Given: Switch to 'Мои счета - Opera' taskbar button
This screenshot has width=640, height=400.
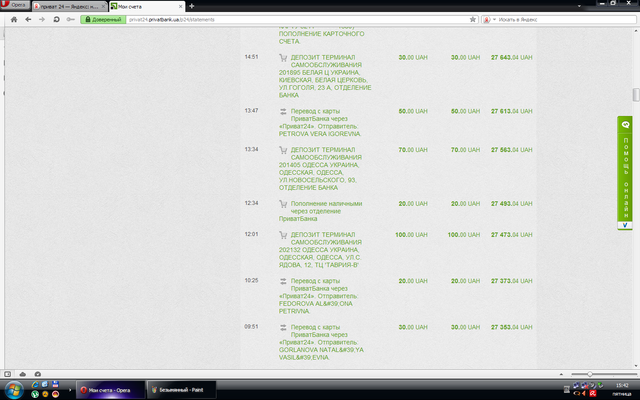Looking at the screenshot, I should coord(111,390).
